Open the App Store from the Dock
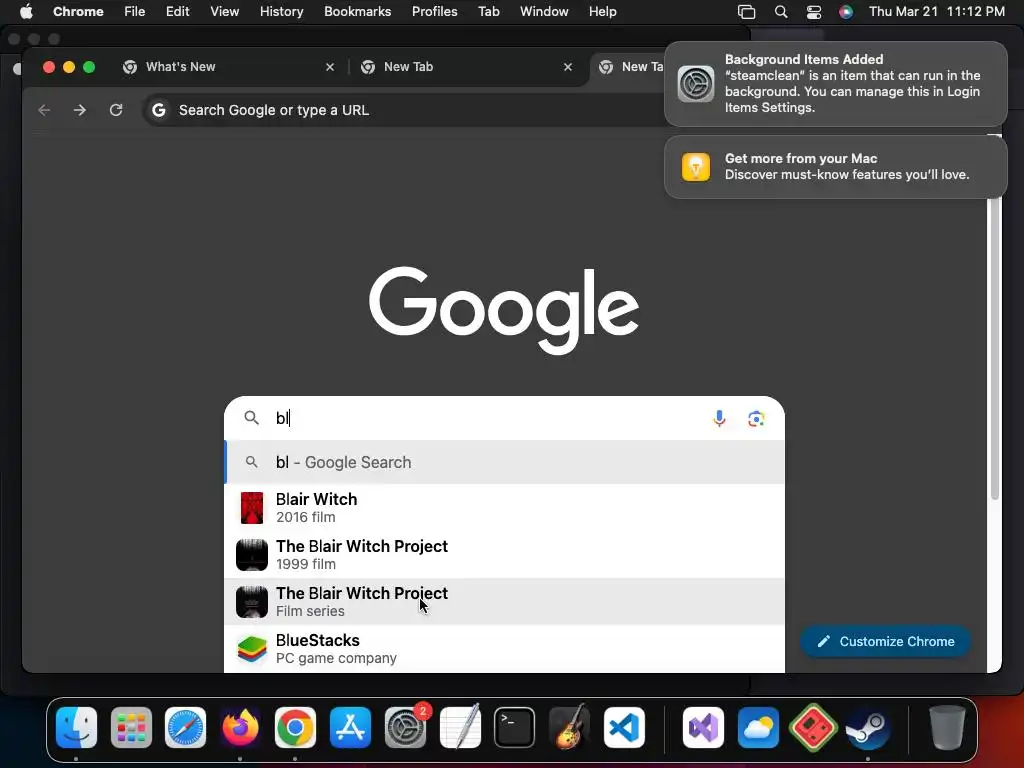This screenshot has height=768, width=1024. click(350, 728)
